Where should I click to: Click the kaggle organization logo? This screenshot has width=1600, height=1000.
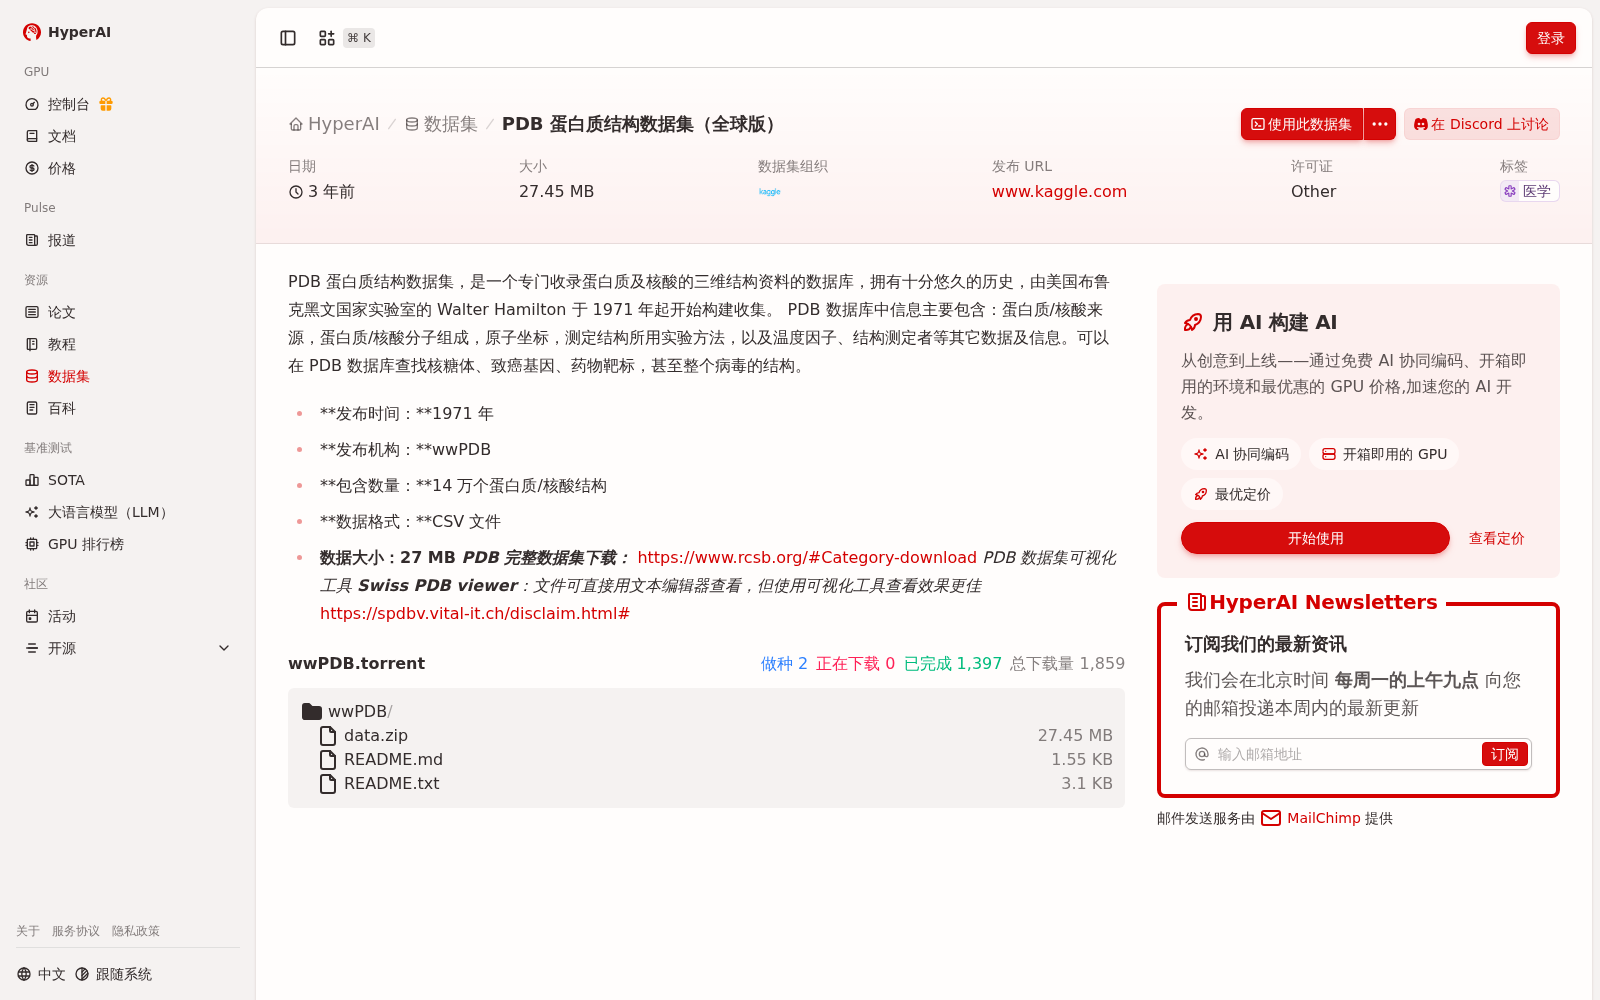coord(770,191)
